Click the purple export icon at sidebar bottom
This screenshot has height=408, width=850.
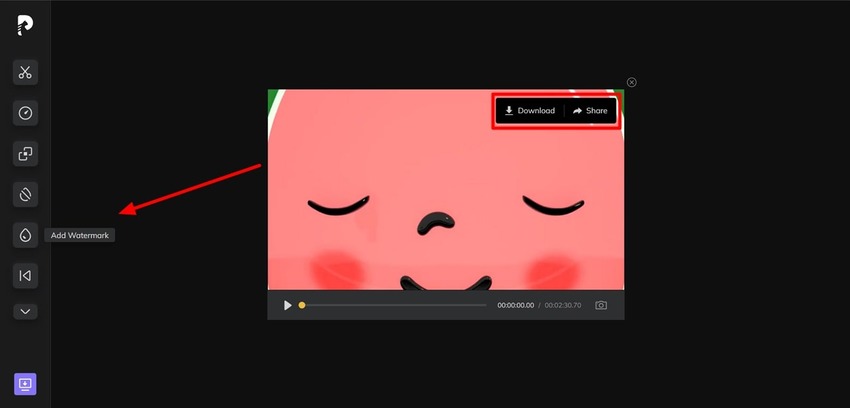[x=25, y=384]
